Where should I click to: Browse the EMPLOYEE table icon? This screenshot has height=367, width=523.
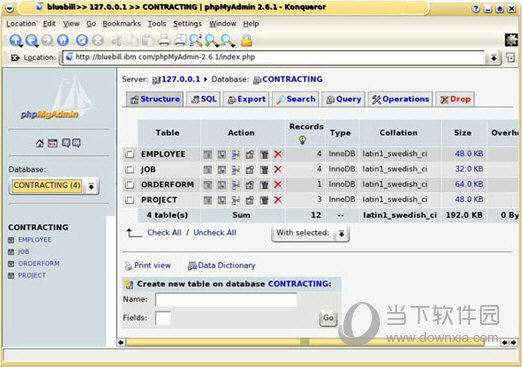pyautogui.click(x=207, y=154)
